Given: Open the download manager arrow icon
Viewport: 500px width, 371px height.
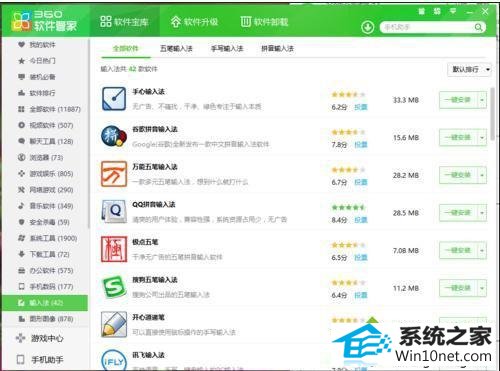Looking at the screenshot, I should tap(368, 27).
